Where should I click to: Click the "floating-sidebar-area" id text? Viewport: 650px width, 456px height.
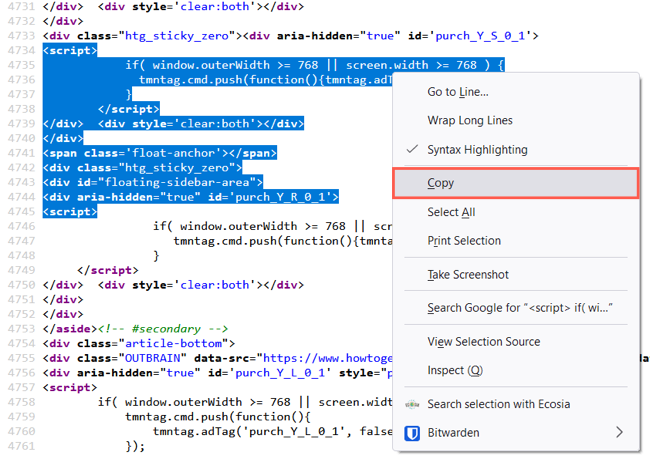point(177,182)
